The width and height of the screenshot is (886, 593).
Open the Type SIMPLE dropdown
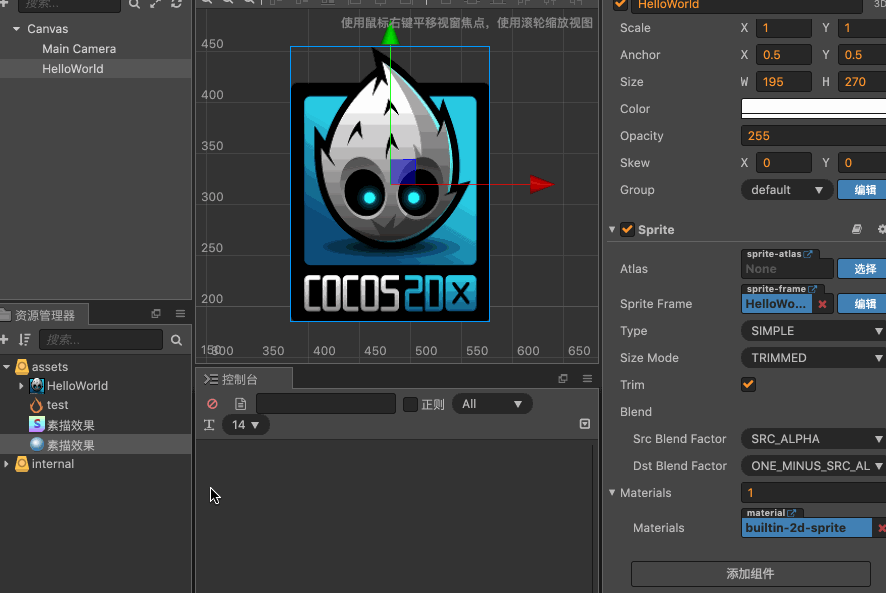[813, 331]
